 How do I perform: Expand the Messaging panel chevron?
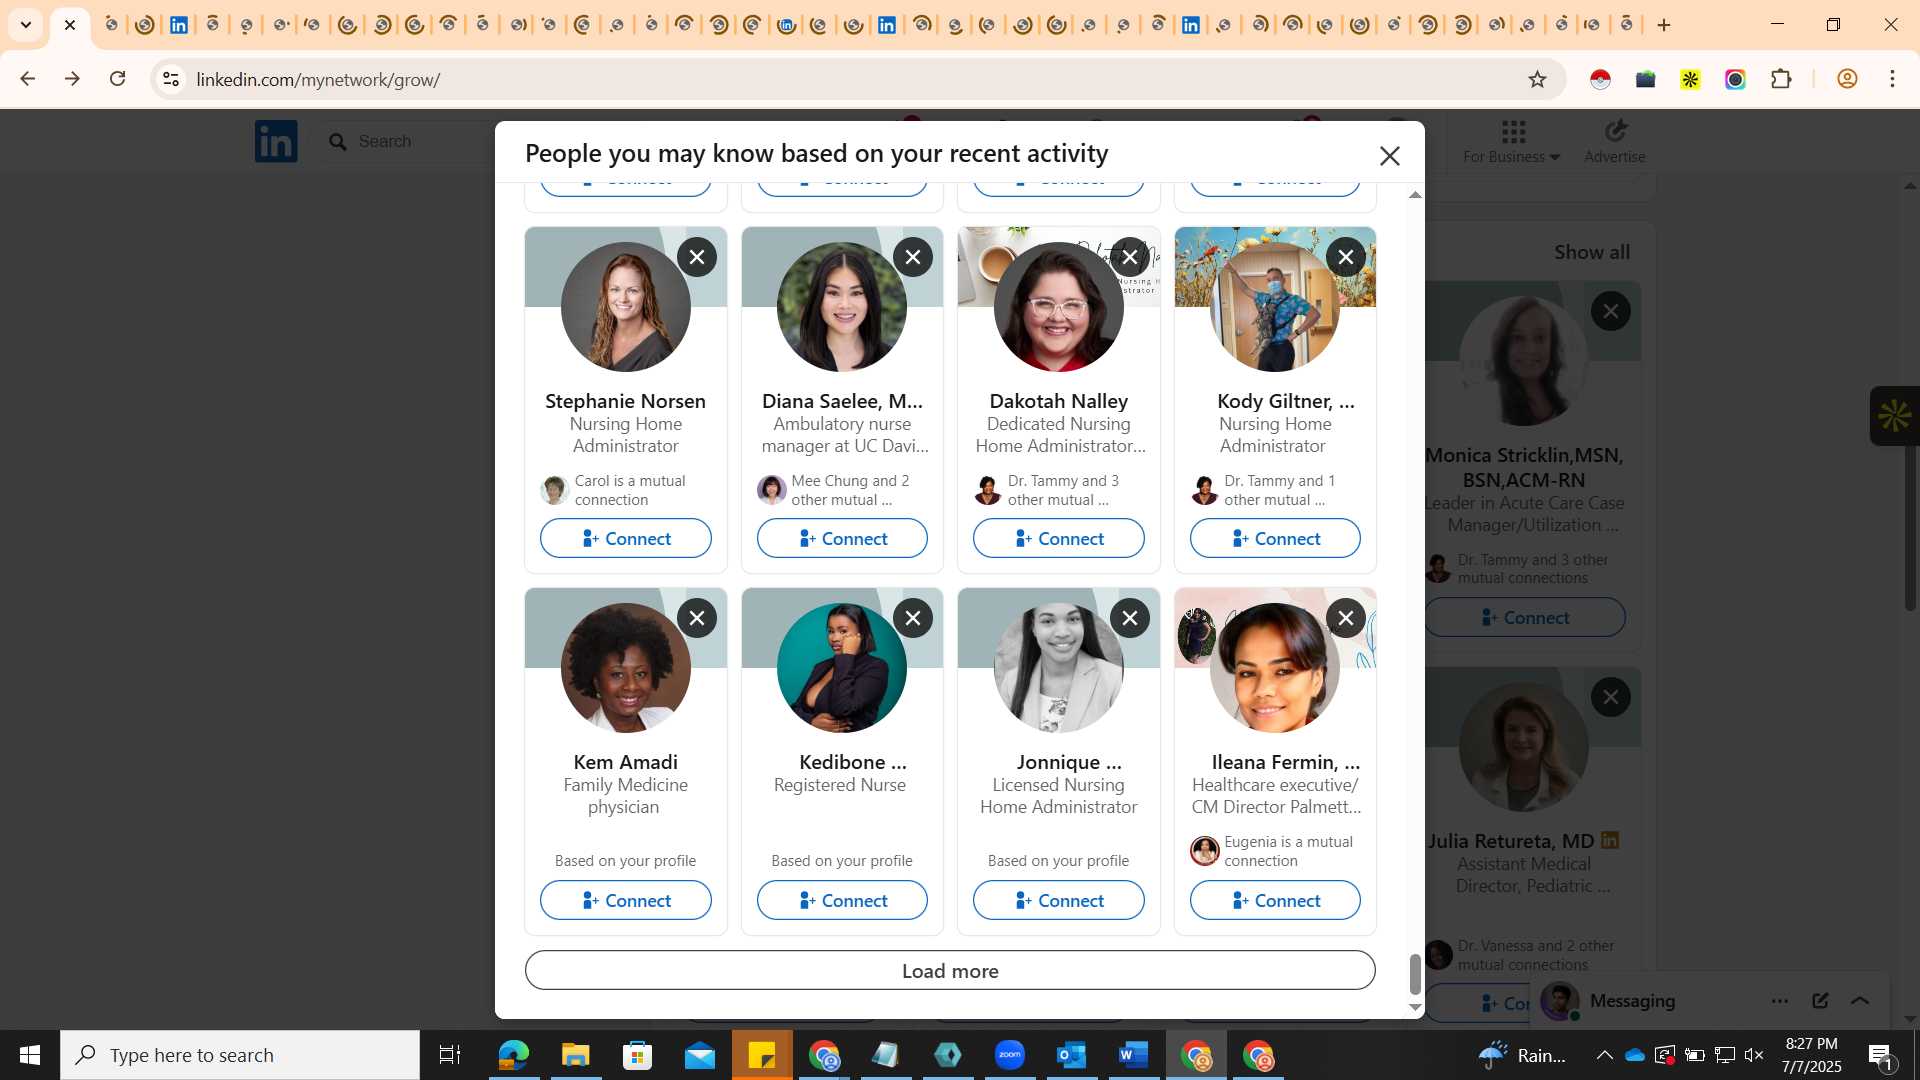pyautogui.click(x=1860, y=1001)
